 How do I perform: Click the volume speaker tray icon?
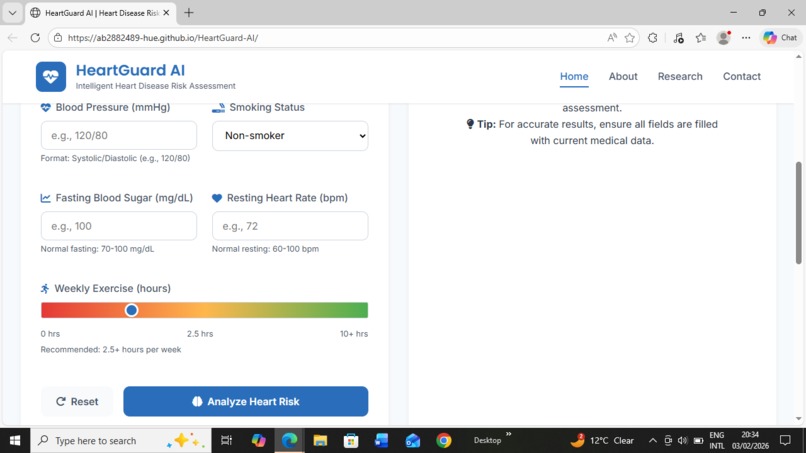pos(683,441)
